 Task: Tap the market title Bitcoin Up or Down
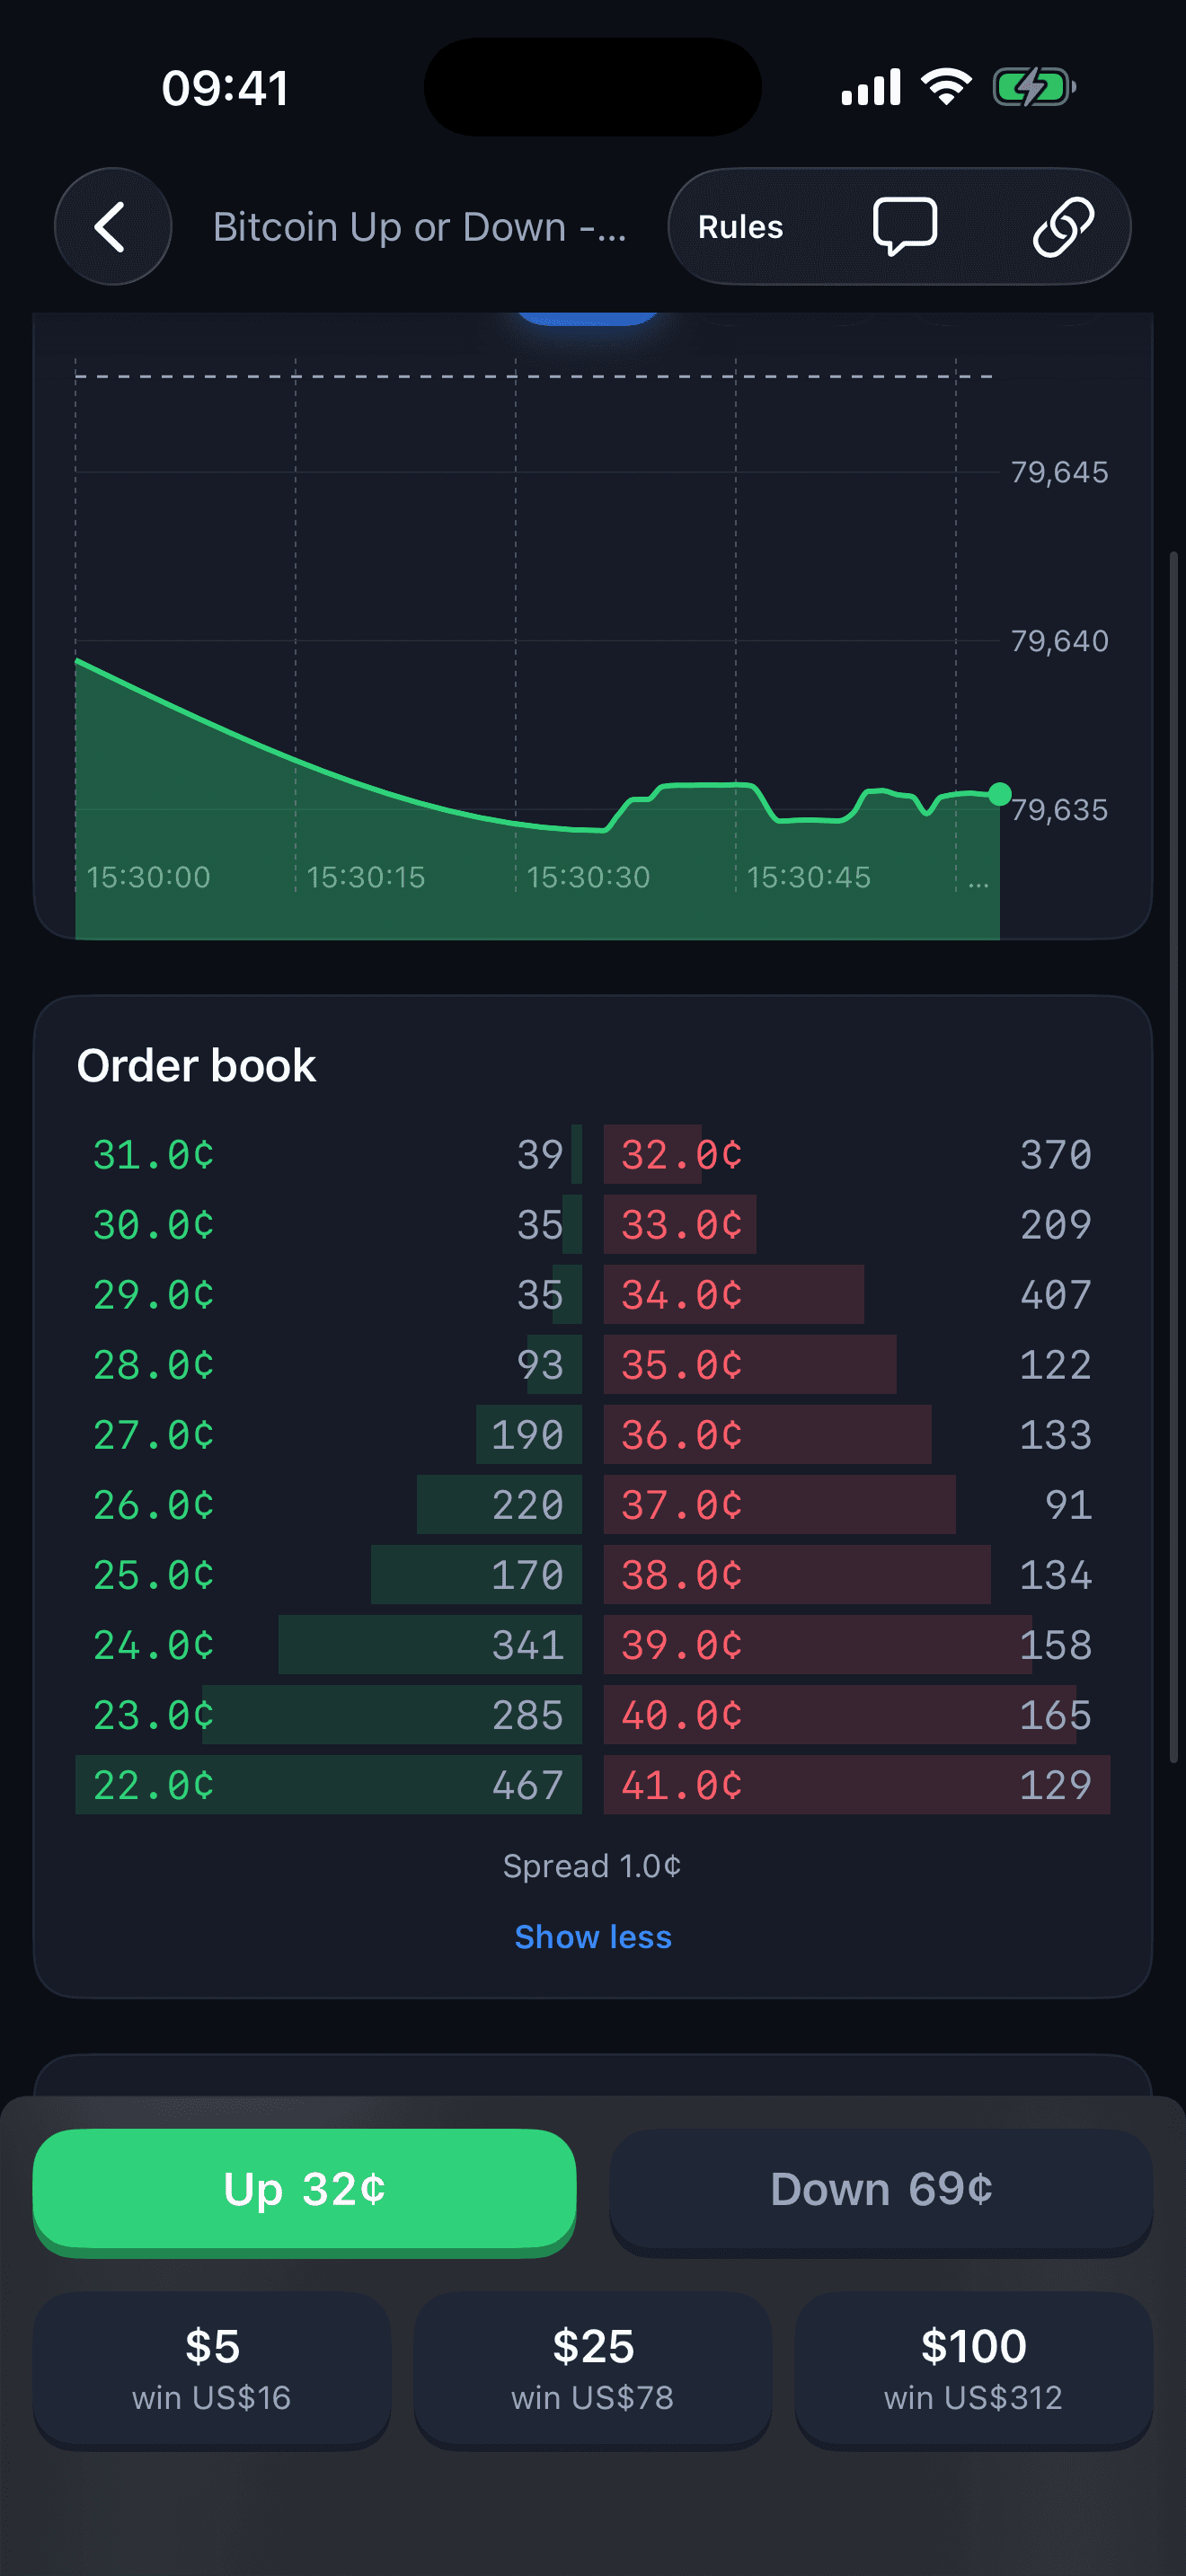click(x=419, y=227)
